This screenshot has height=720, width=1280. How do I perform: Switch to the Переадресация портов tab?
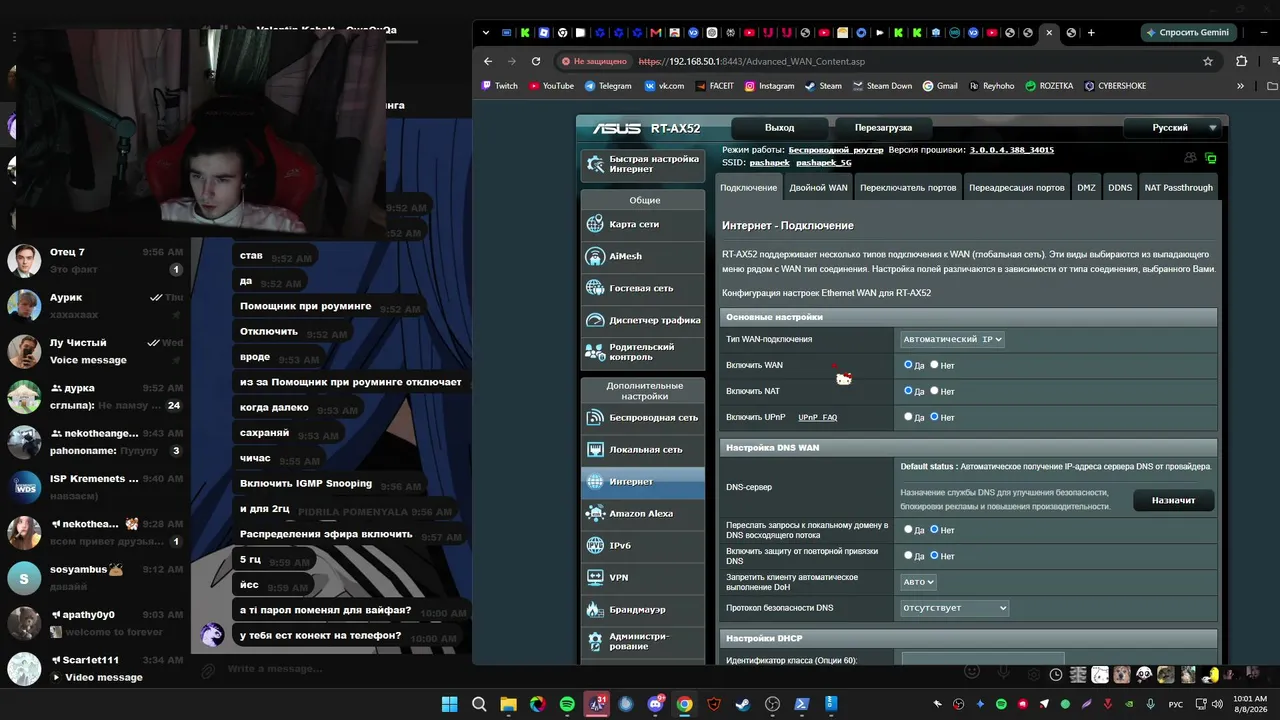coord(1017,187)
